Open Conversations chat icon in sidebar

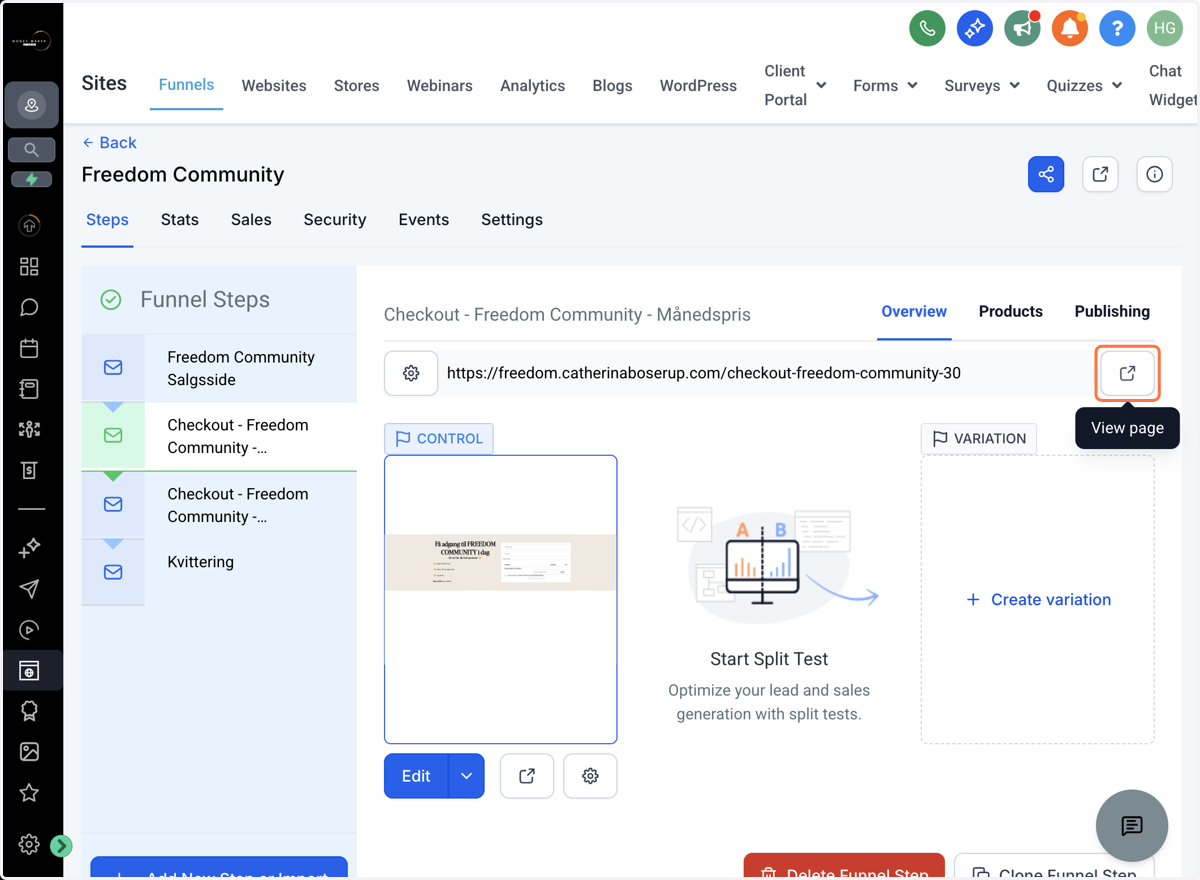pos(29,307)
